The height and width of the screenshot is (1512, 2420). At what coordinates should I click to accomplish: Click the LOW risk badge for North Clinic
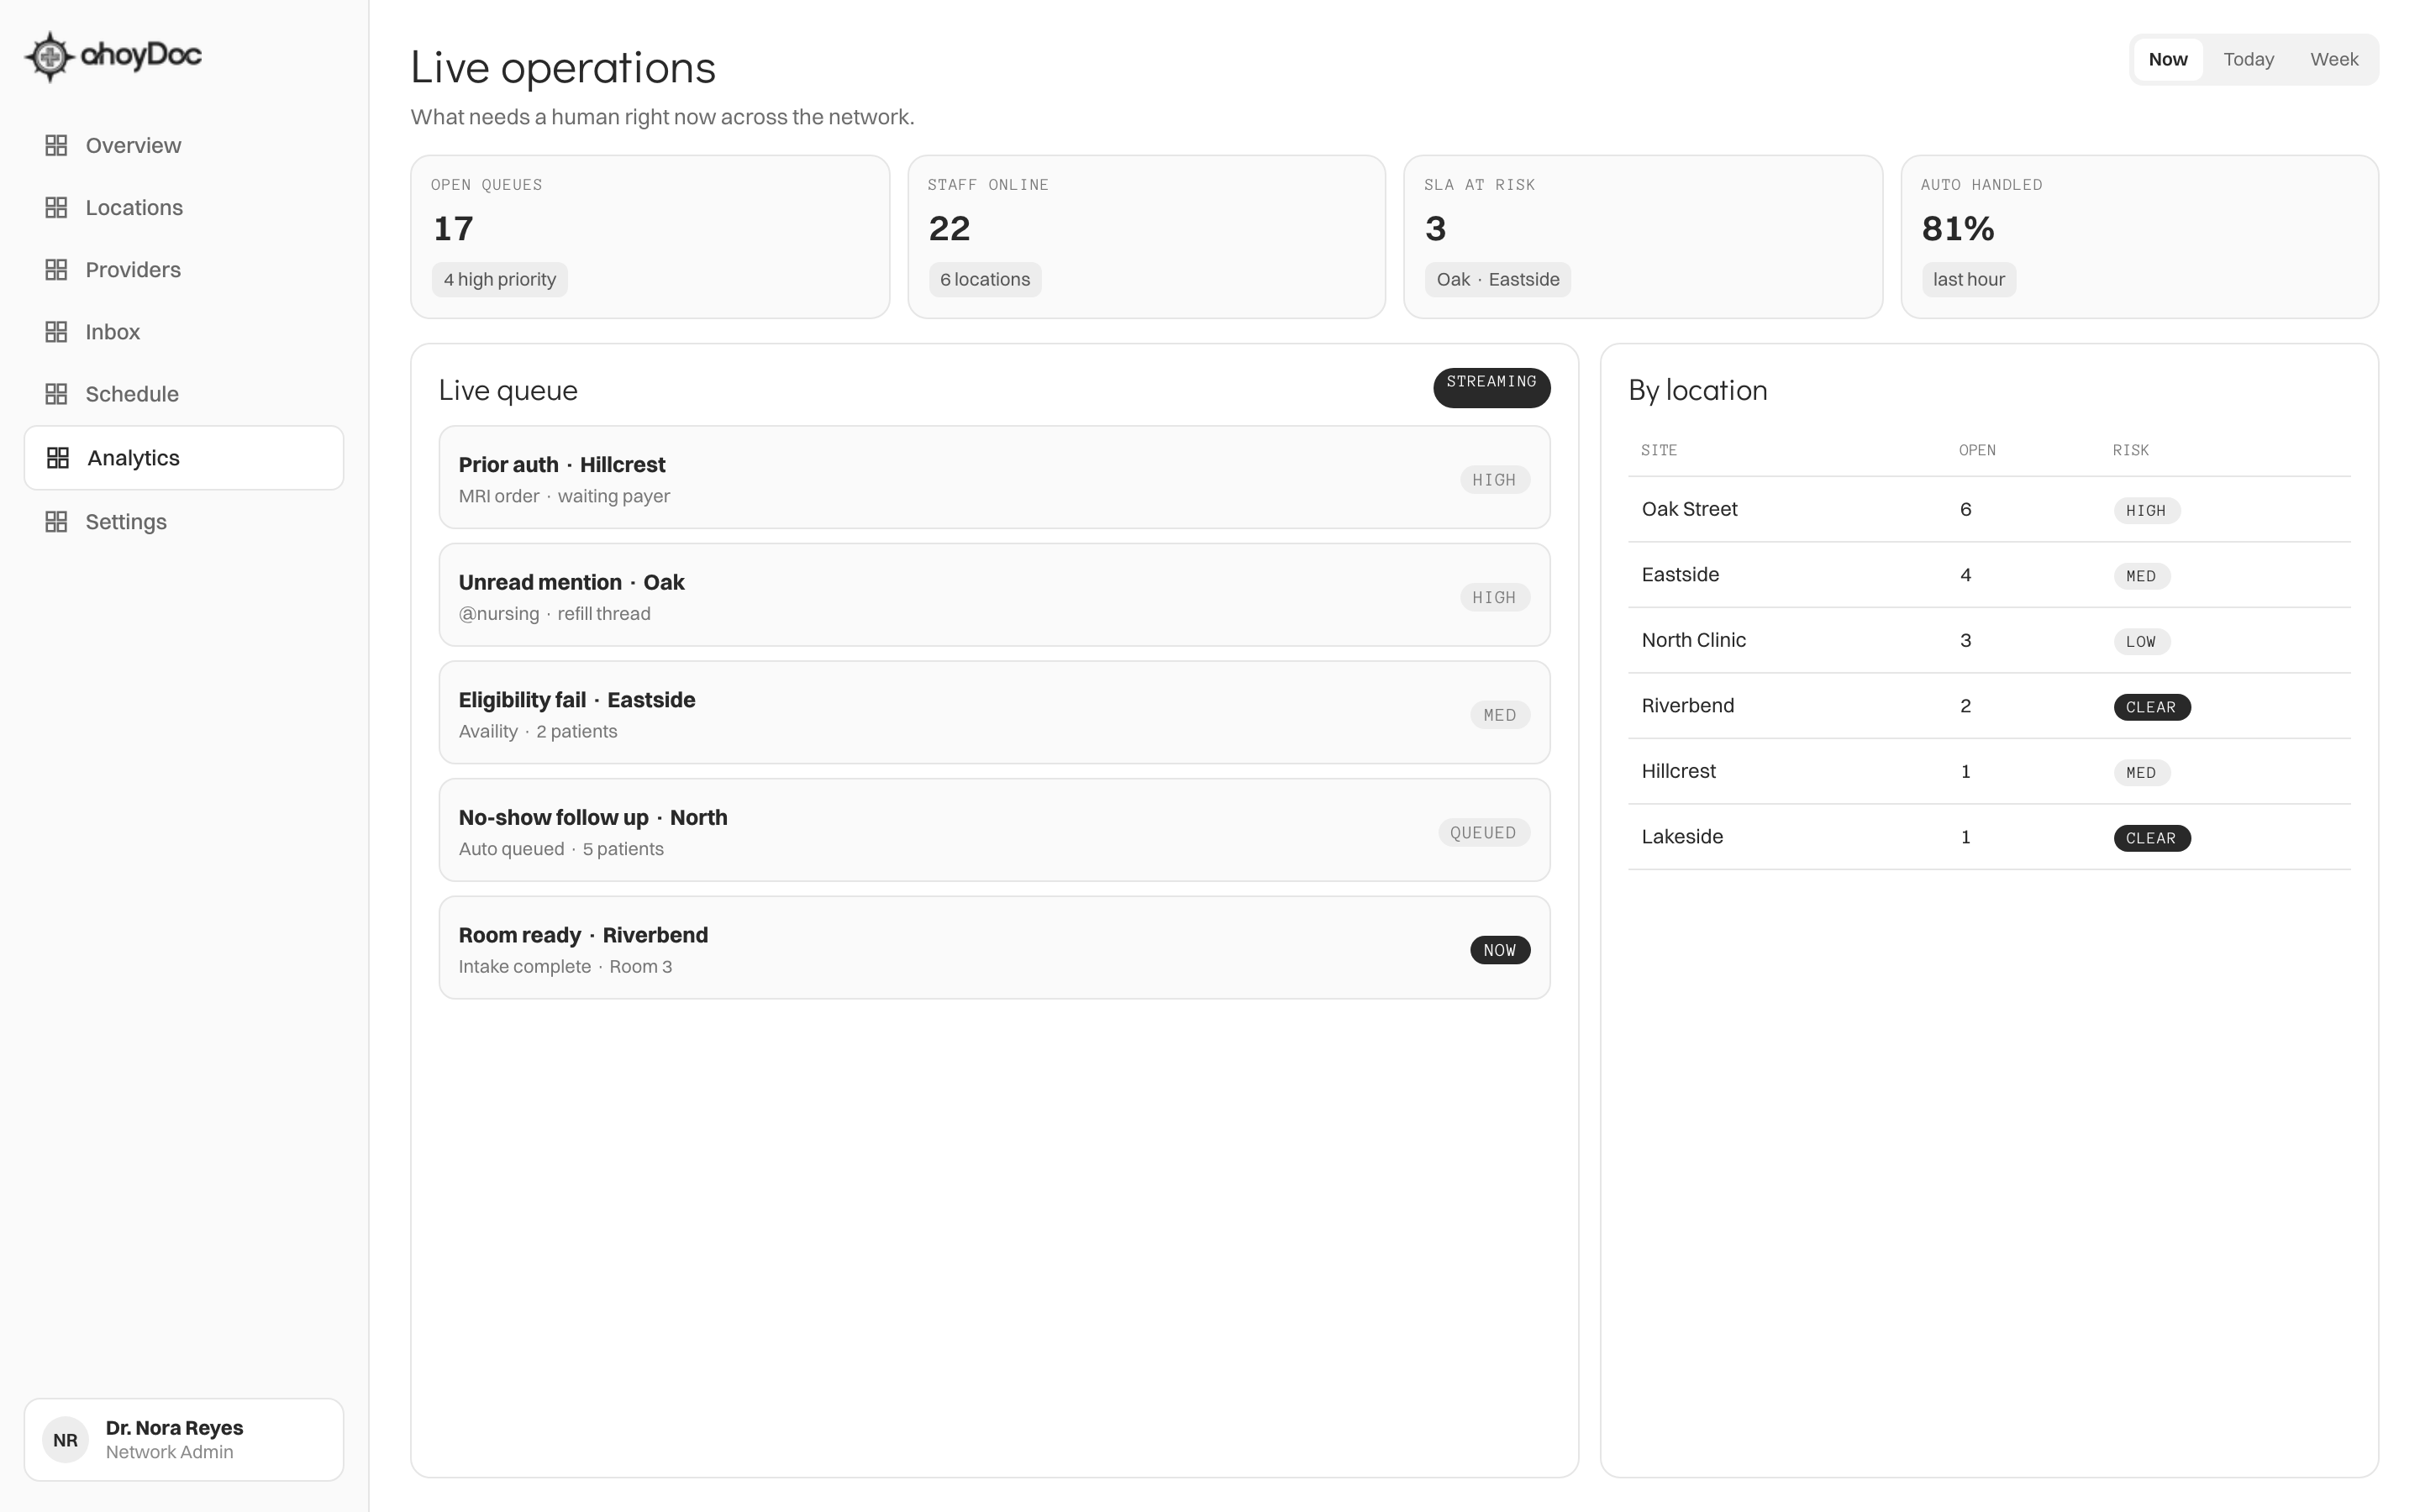click(x=2141, y=642)
